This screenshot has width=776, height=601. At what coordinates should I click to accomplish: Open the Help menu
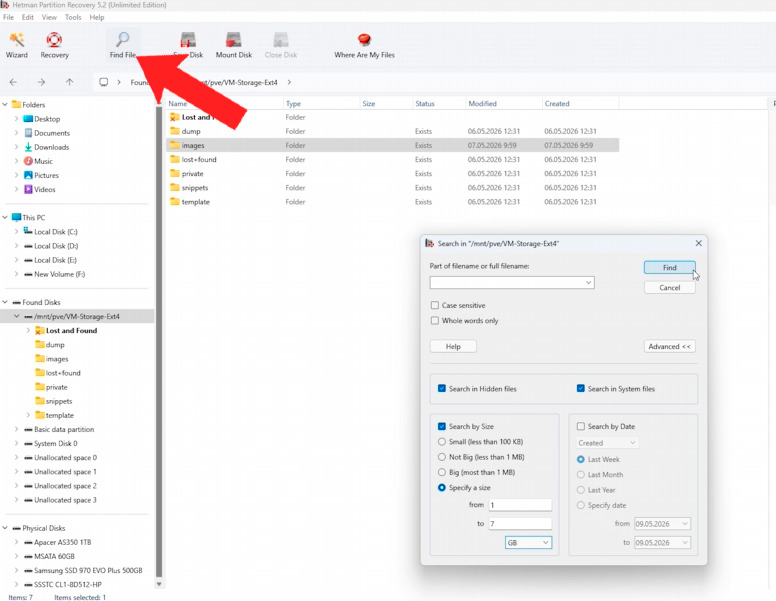[x=97, y=17]
